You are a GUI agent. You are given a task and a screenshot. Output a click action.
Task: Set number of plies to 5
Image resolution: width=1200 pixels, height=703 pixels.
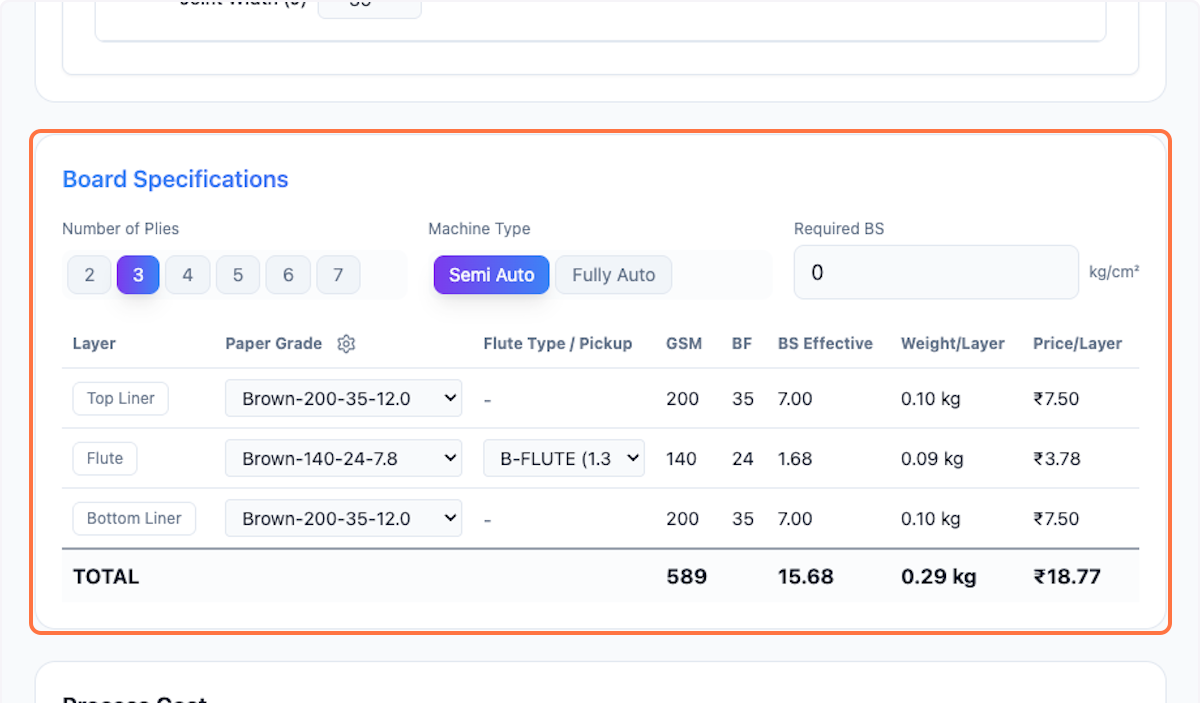[238, 275]
